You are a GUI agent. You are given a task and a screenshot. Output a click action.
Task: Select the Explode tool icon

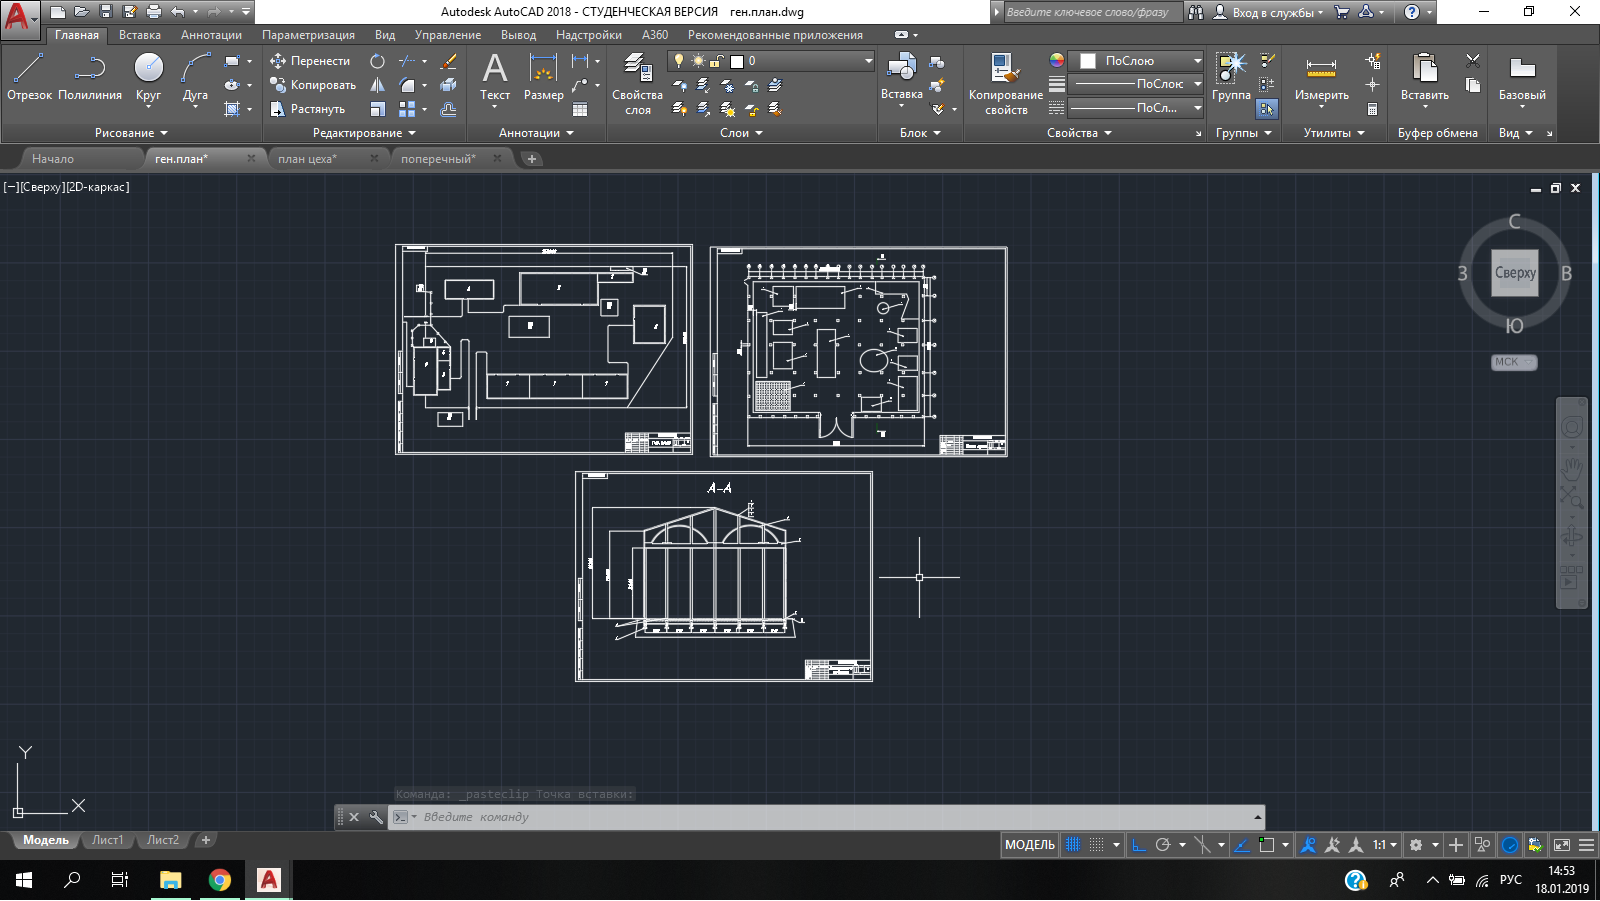tap(449, 85)
